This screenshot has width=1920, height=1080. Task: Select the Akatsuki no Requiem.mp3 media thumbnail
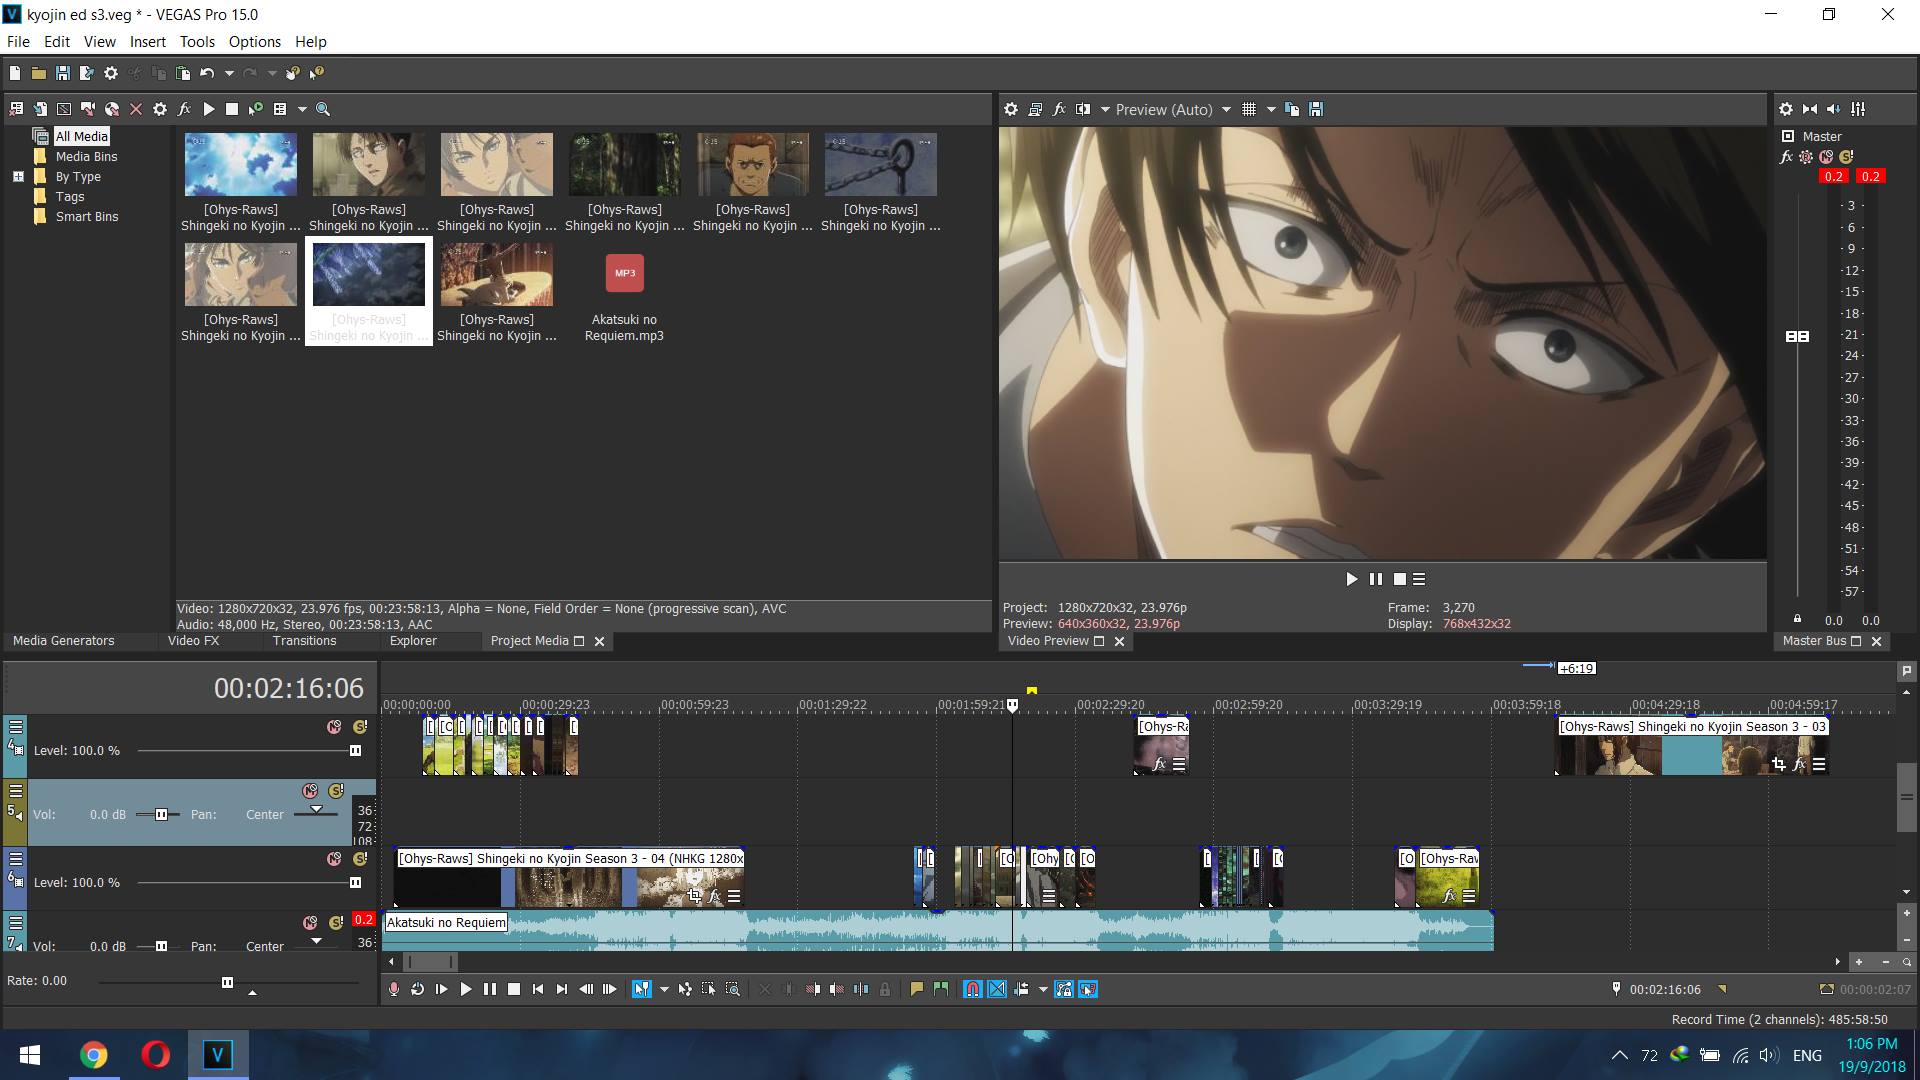click(x=625, y=273)
